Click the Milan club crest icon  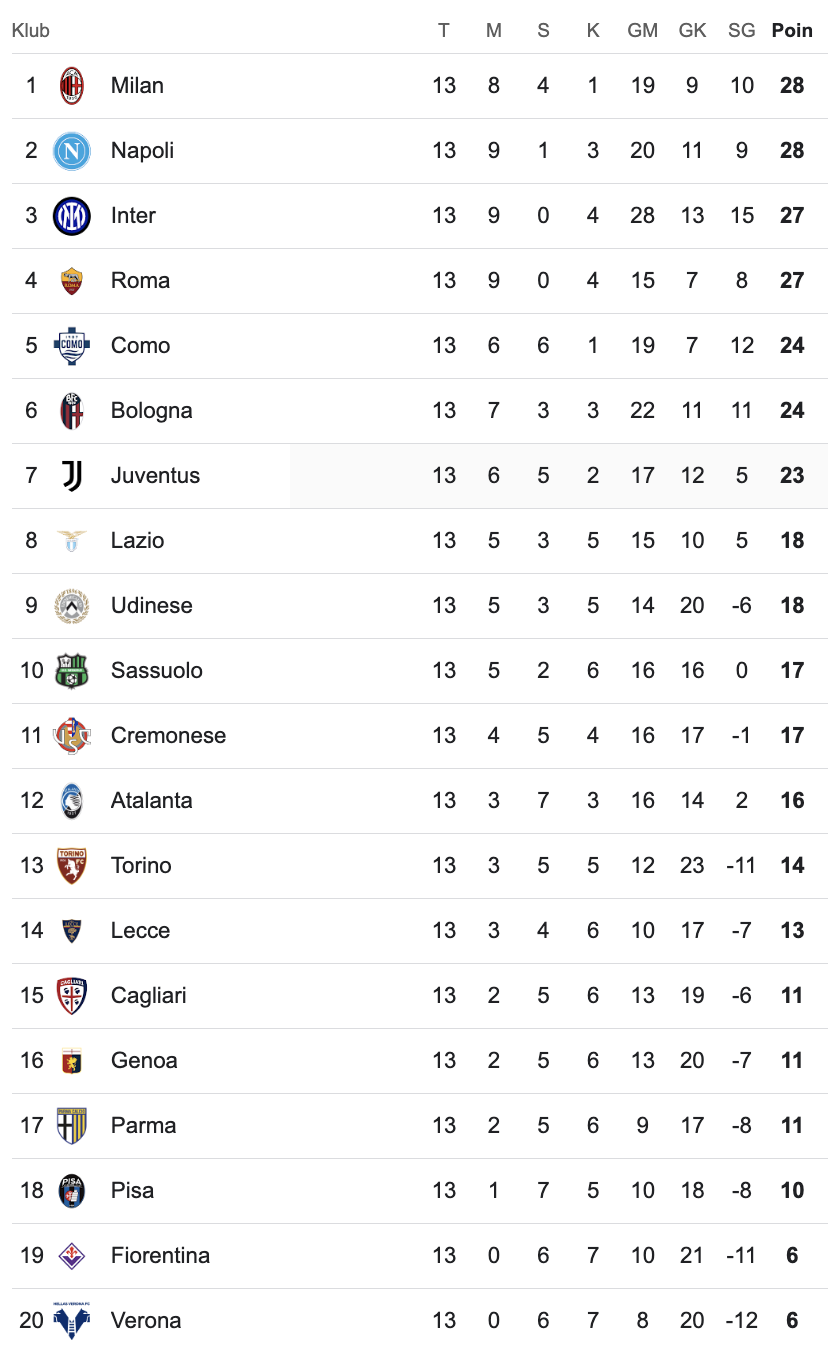click(72, 86)
